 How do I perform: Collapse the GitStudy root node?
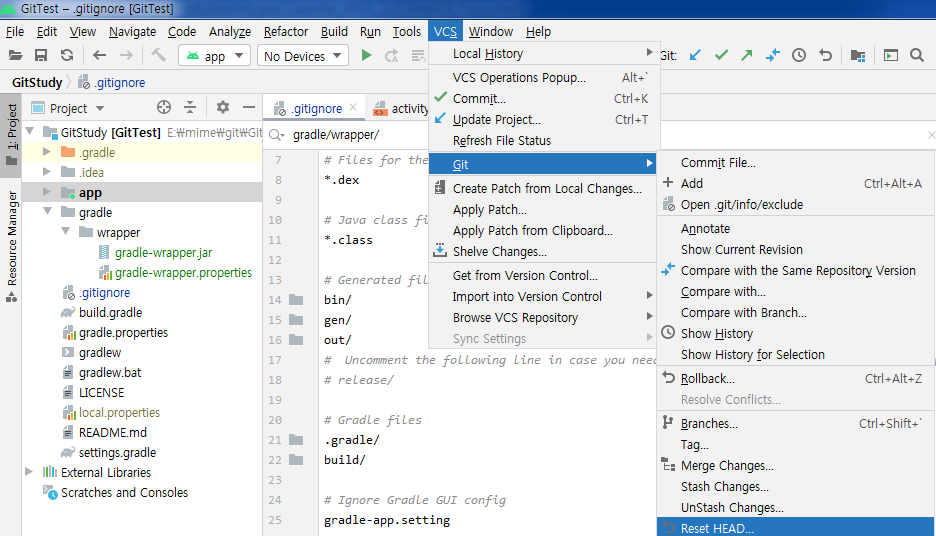point(29,131)
